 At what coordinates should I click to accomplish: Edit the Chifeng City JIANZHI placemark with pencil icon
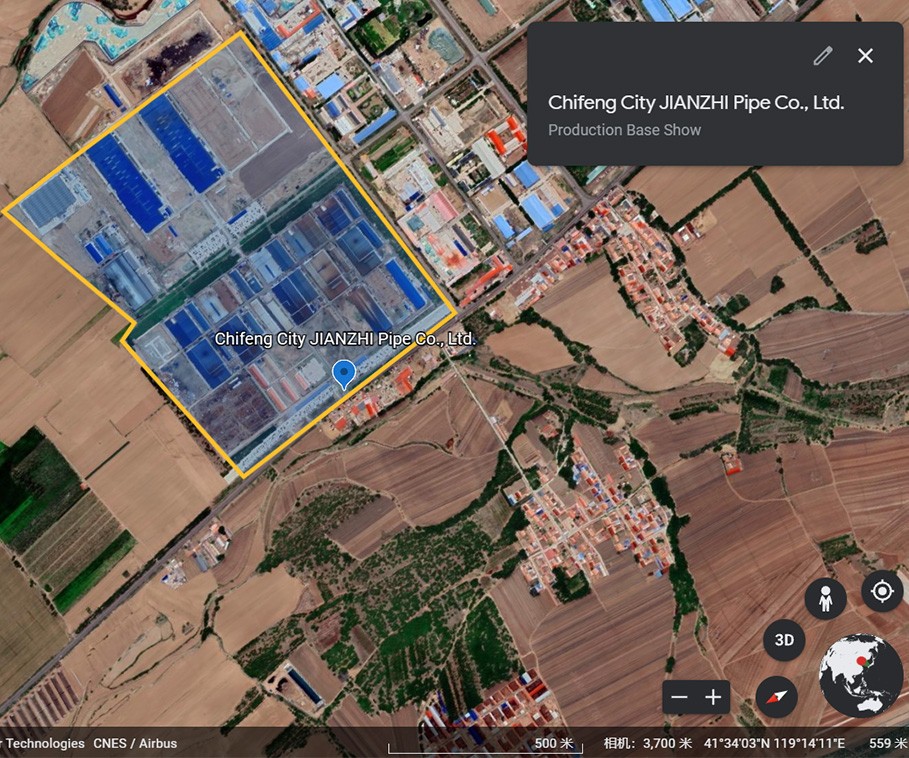click(x=823, y=56)
